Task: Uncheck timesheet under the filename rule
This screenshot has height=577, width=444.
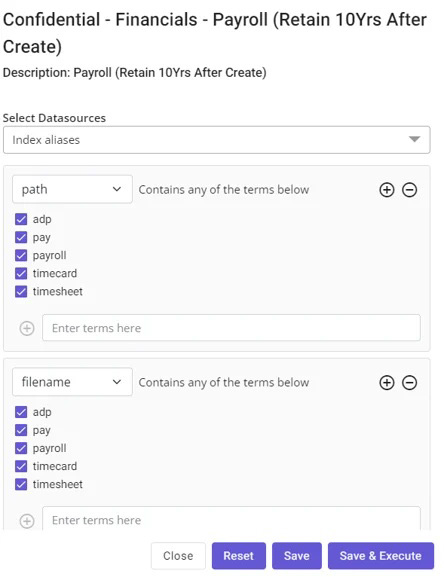Action: [x=21, y=484]
